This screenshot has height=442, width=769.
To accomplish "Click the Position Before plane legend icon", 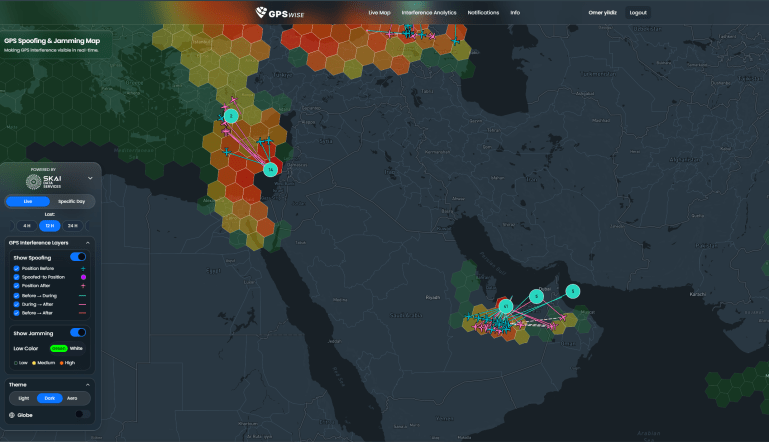I will coord(83,268).
